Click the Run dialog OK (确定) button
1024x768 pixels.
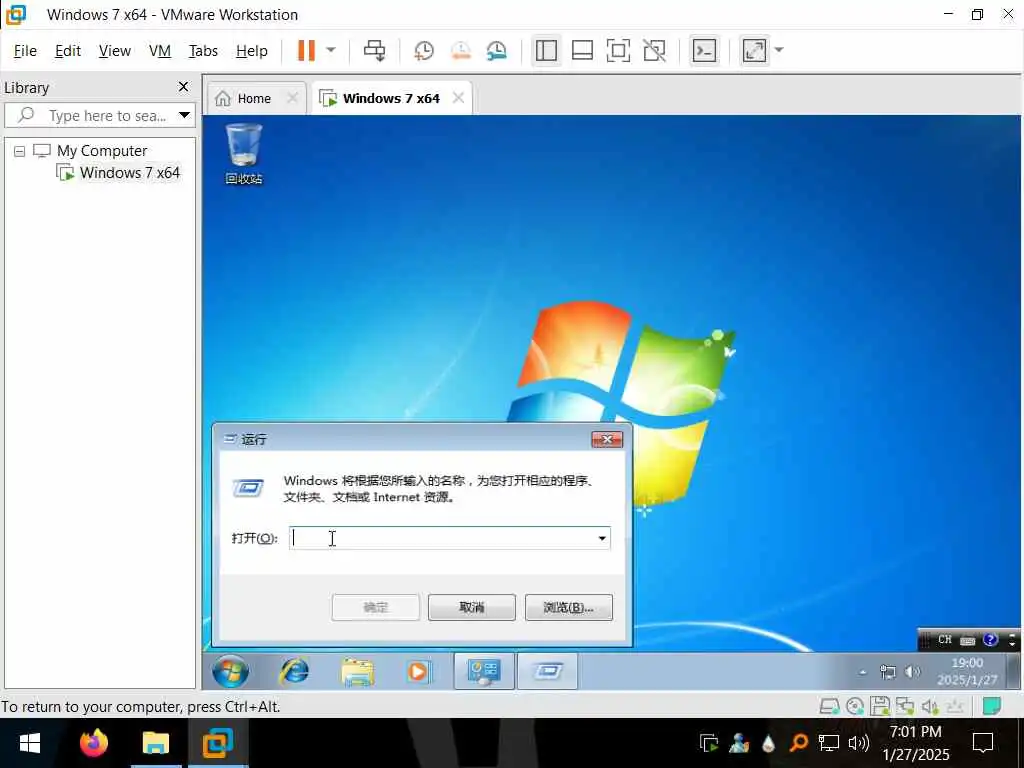pos(376,607)
